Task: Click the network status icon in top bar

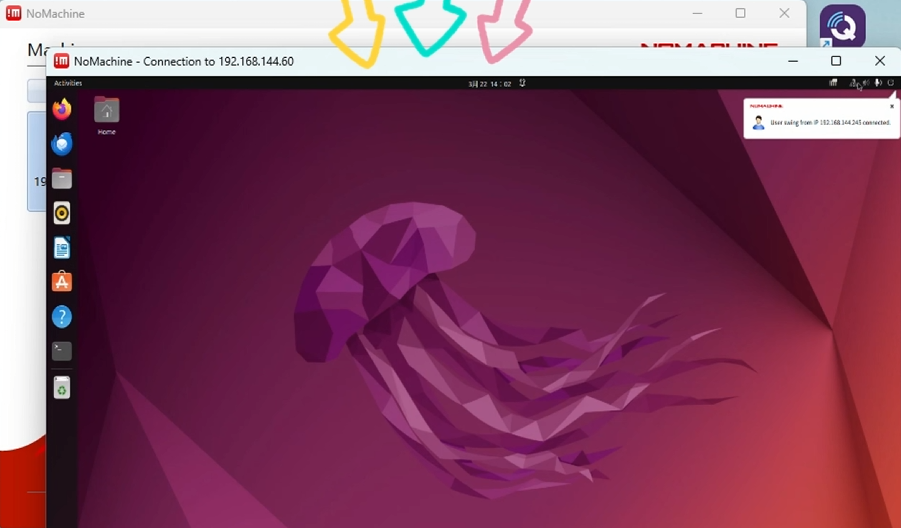Action: [x=854, y=83]
